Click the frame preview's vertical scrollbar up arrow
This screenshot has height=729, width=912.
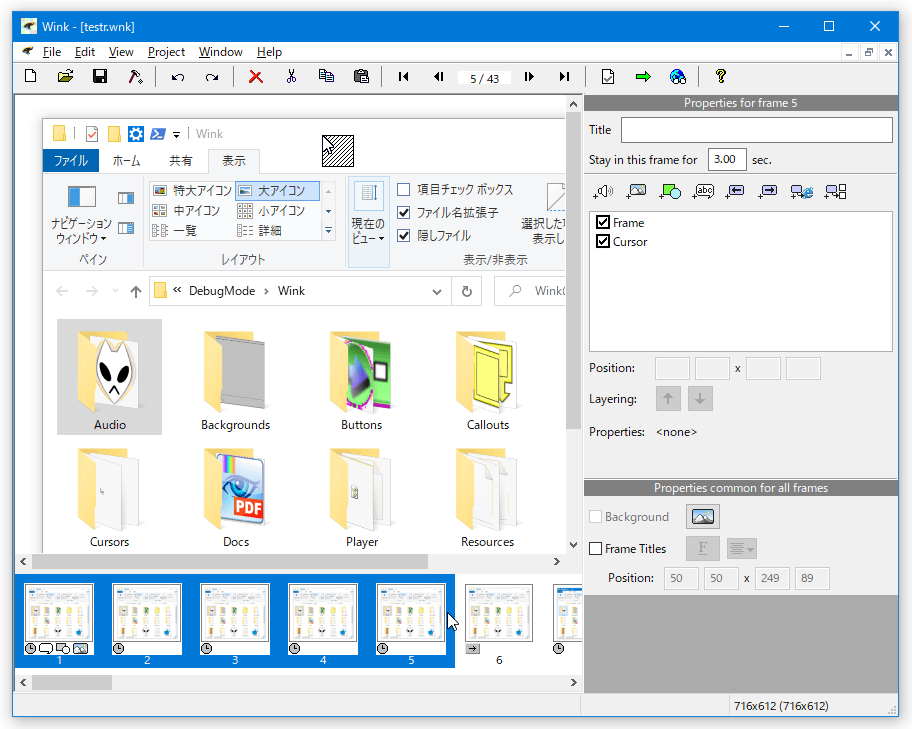tap(573, 104)
